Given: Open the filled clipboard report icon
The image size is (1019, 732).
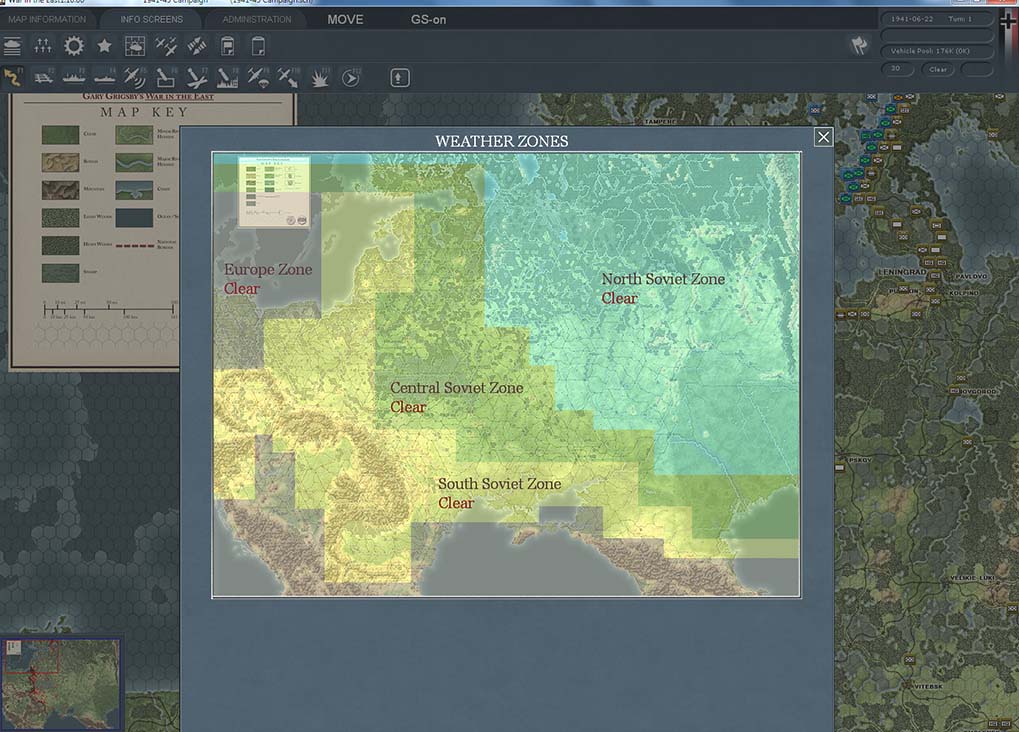Looking at the screenshot, I should click(x=227, y=46).
